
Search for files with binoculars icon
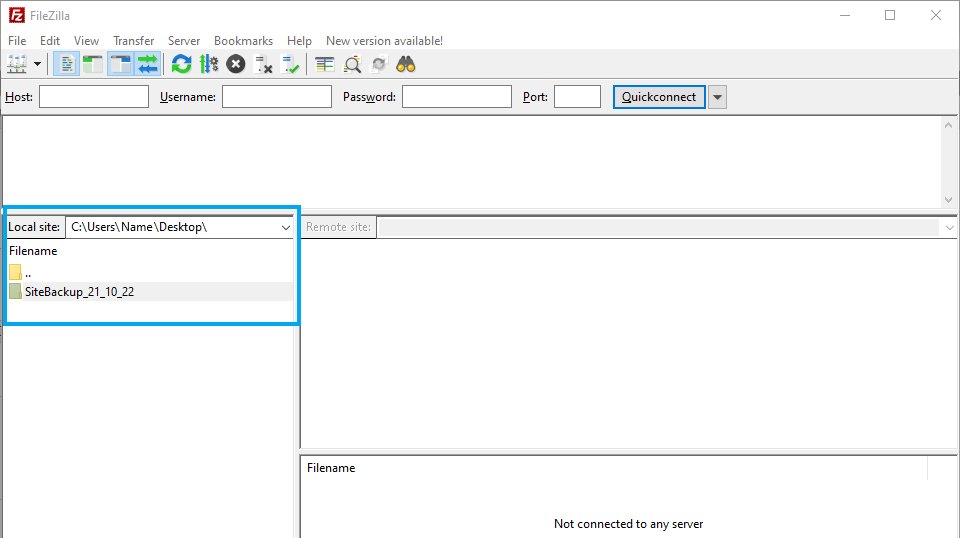(406, 64)
